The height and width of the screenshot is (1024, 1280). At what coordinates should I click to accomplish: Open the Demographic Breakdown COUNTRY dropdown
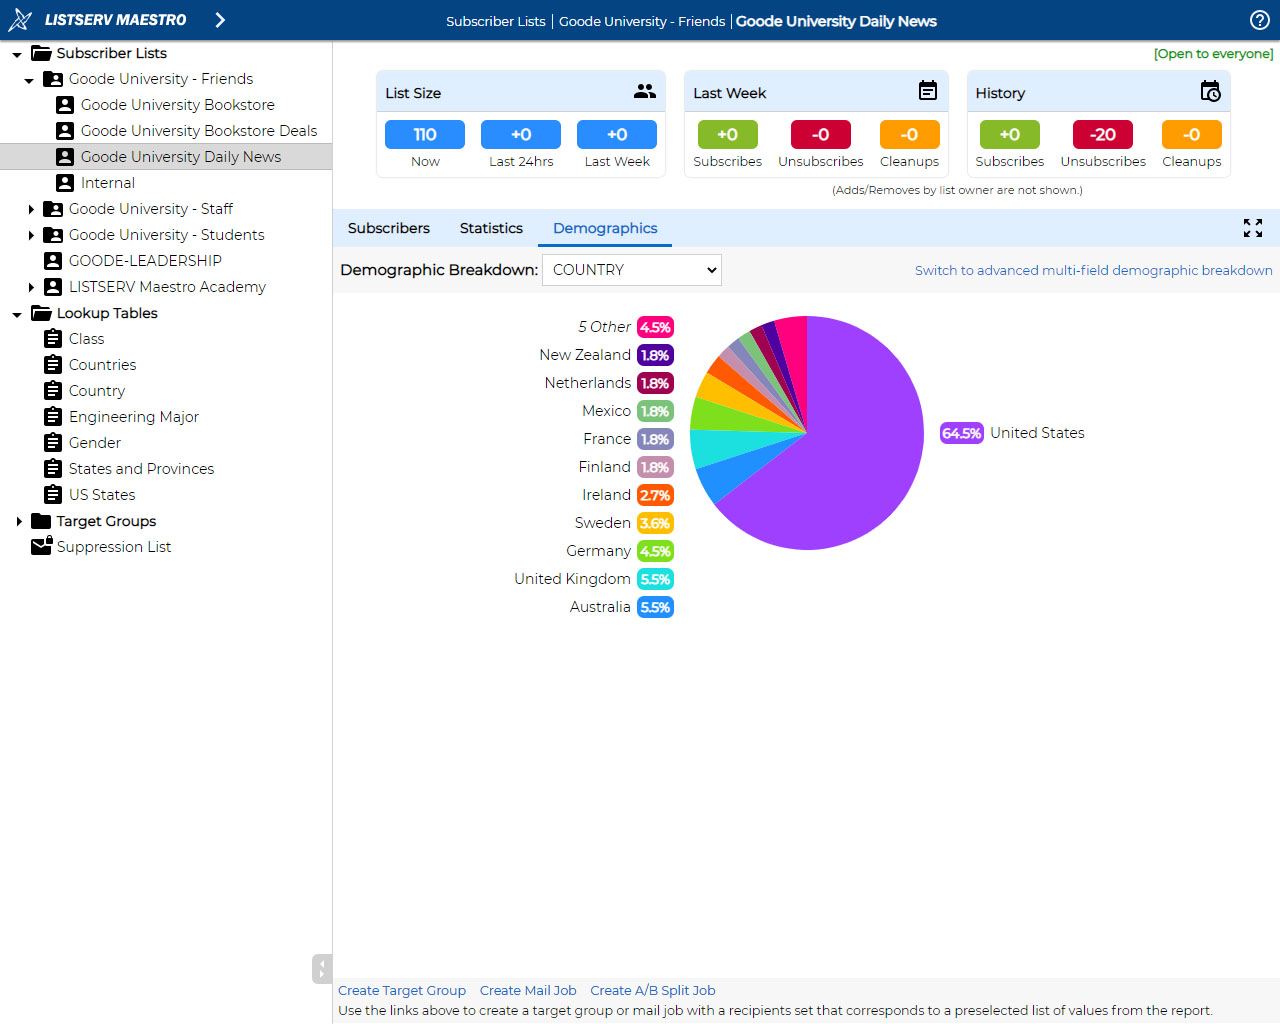point(631,270)
